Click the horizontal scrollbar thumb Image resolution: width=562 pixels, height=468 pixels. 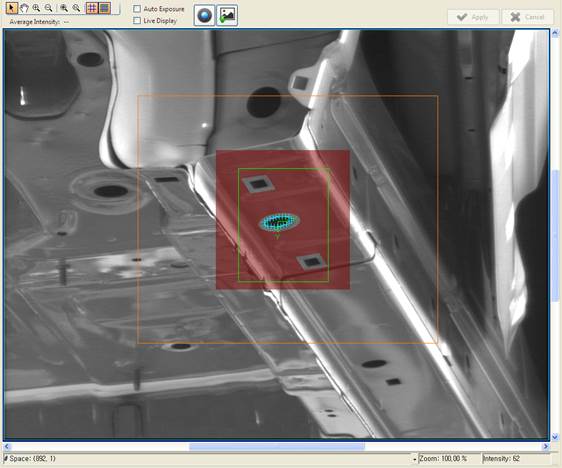pos(277,446)
